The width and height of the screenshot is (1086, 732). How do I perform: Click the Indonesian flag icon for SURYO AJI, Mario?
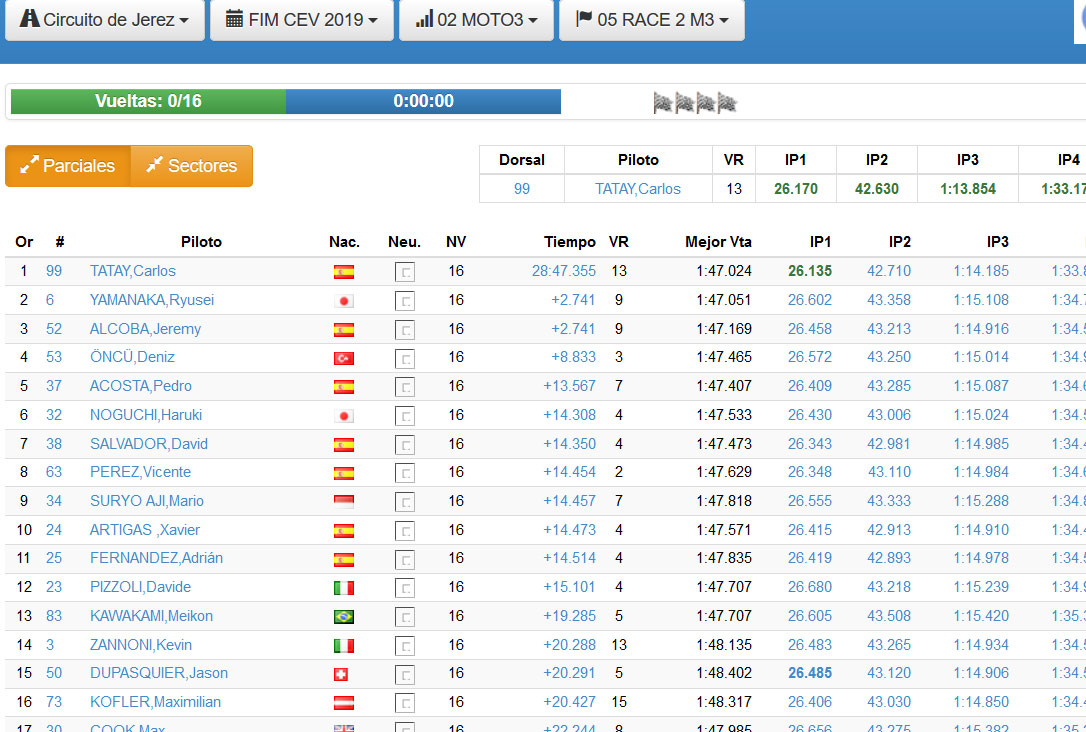coord(343,502)
